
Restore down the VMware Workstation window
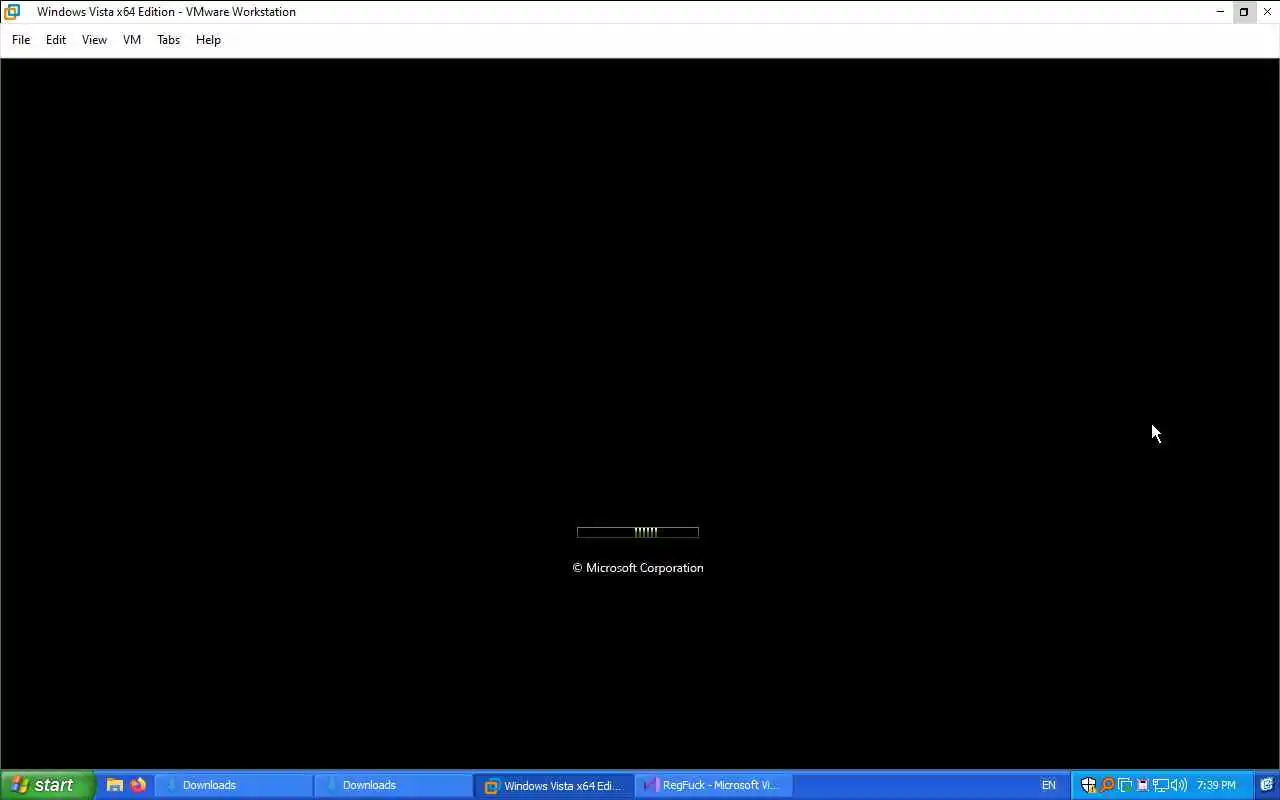(x=1244, y=12)
